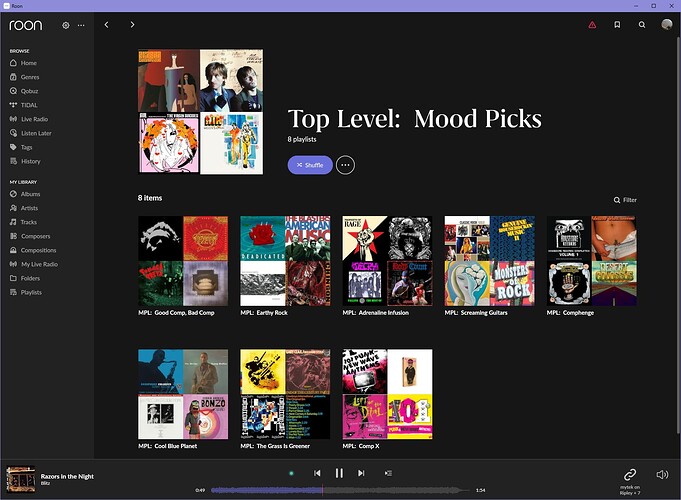This screenshot has width=681, height=500.
Task: Click the Compositions icon in sidebar
Action: tap(13, 250)
